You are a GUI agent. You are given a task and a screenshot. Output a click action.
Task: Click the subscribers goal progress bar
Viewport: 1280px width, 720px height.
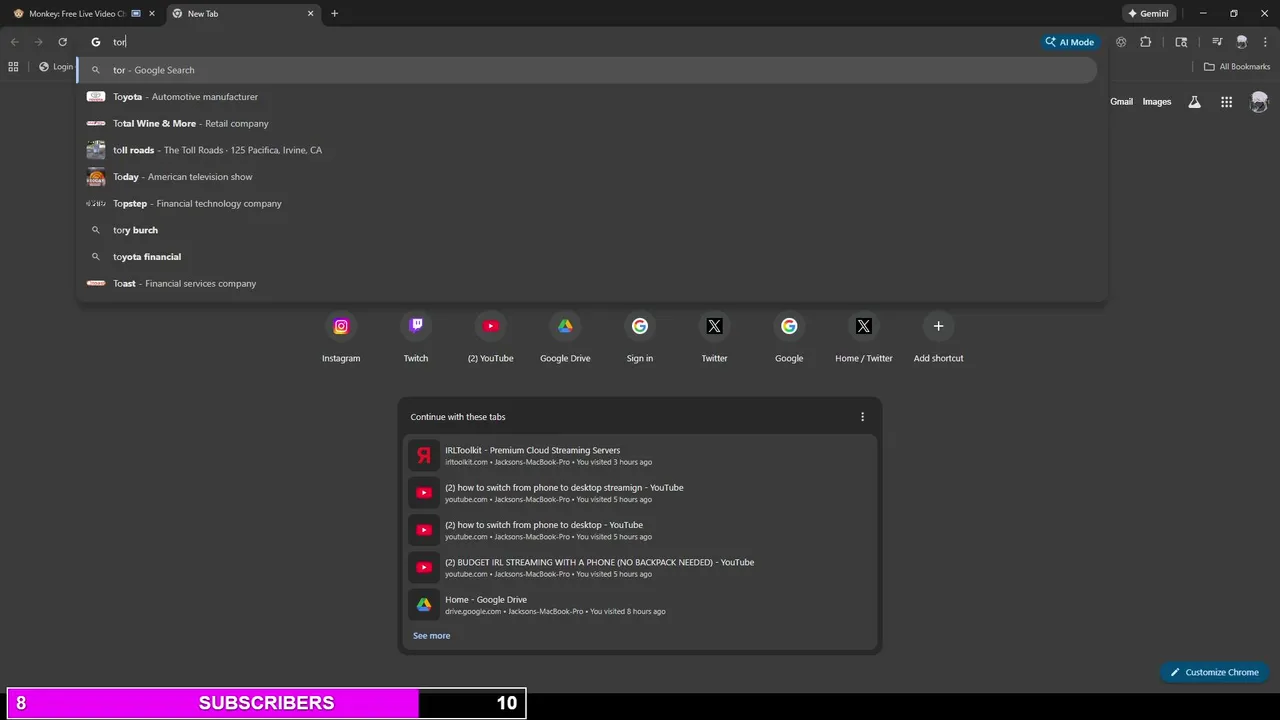tap(266, 703)
